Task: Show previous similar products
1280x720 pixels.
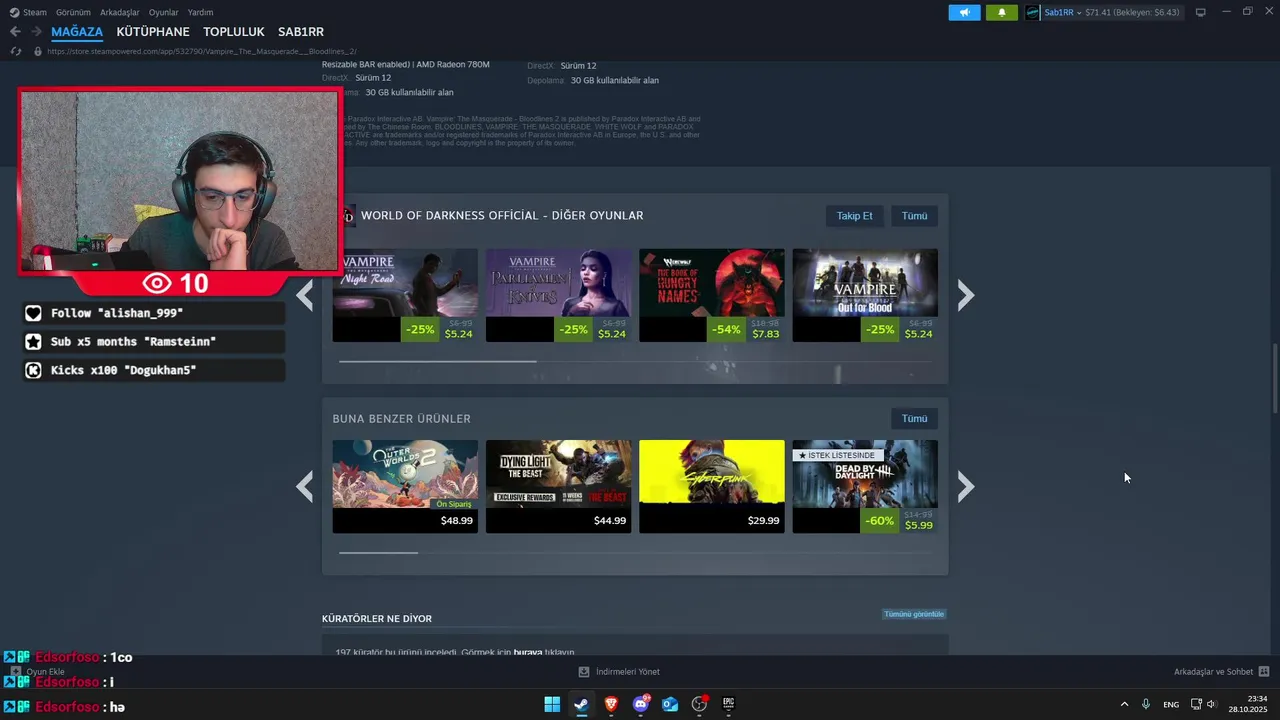Action: point(305,486)
